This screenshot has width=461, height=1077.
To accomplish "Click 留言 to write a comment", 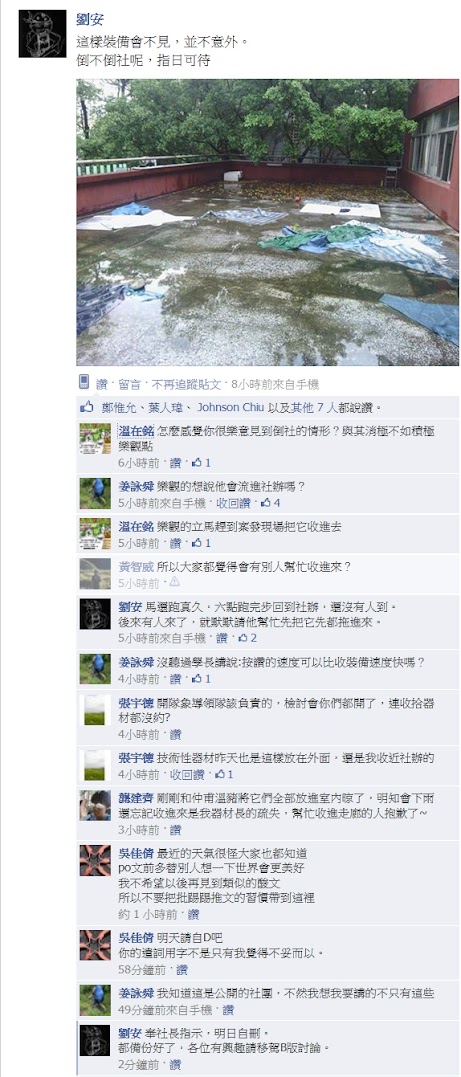I will coord(130,385).
